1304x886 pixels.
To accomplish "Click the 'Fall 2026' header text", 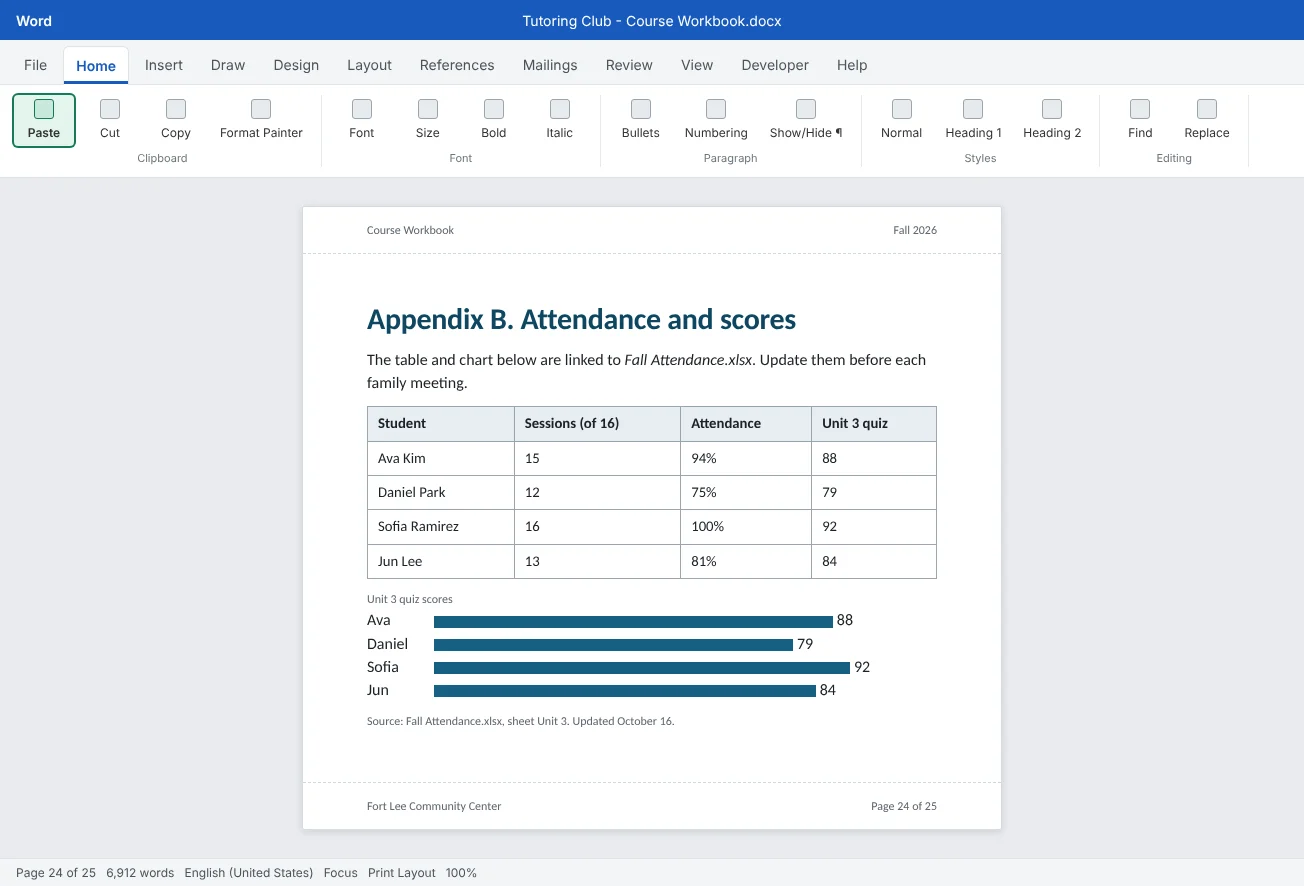I will click(x=915, y=230).
